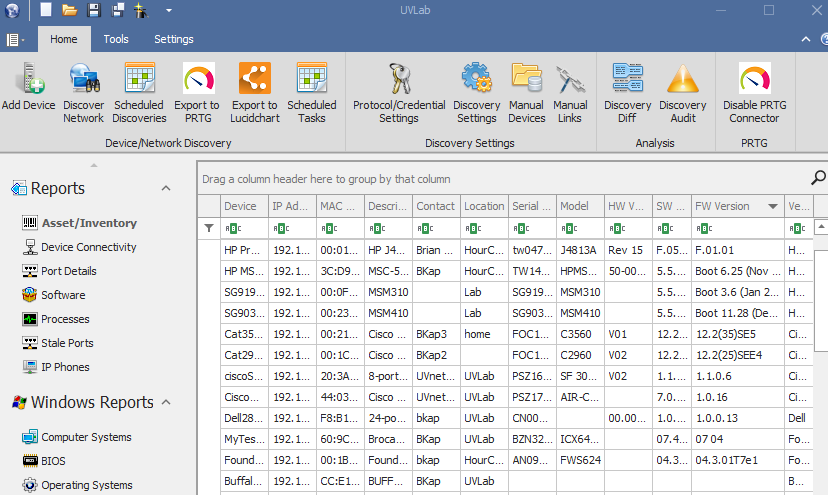Image resolution: width=828 pixels, height=495 pixels.
Task: Open Scheduled Discoveries
Action: tap(139, 93)
